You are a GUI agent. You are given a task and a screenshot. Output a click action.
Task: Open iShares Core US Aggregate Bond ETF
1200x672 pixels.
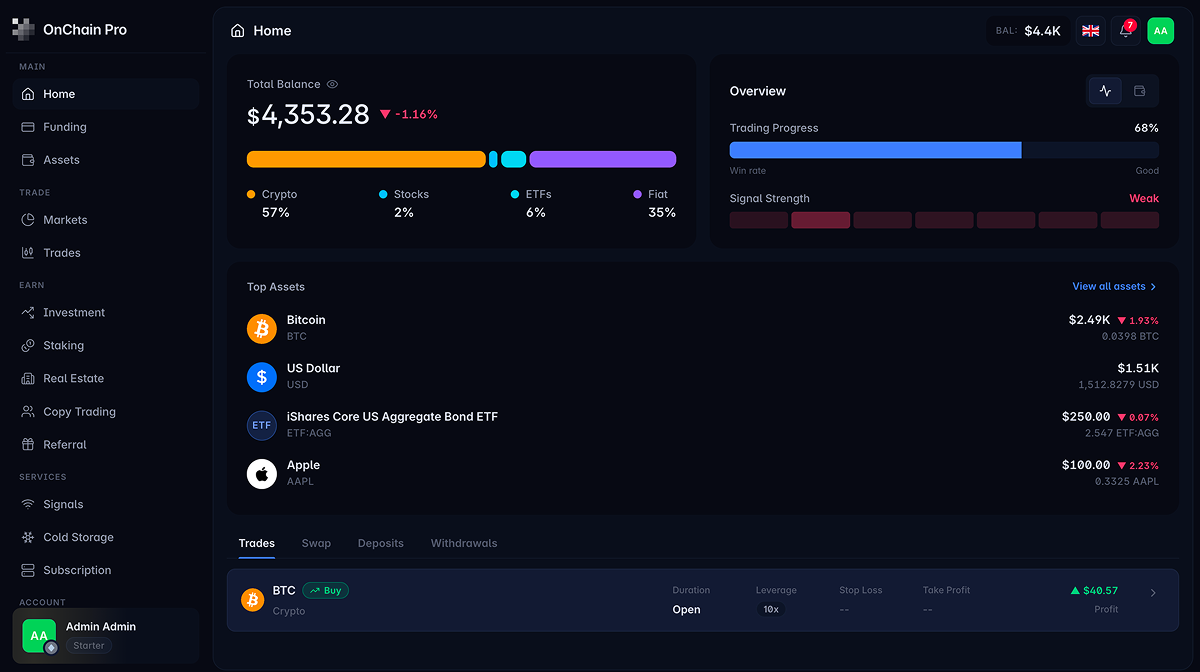tap(392, 417)
